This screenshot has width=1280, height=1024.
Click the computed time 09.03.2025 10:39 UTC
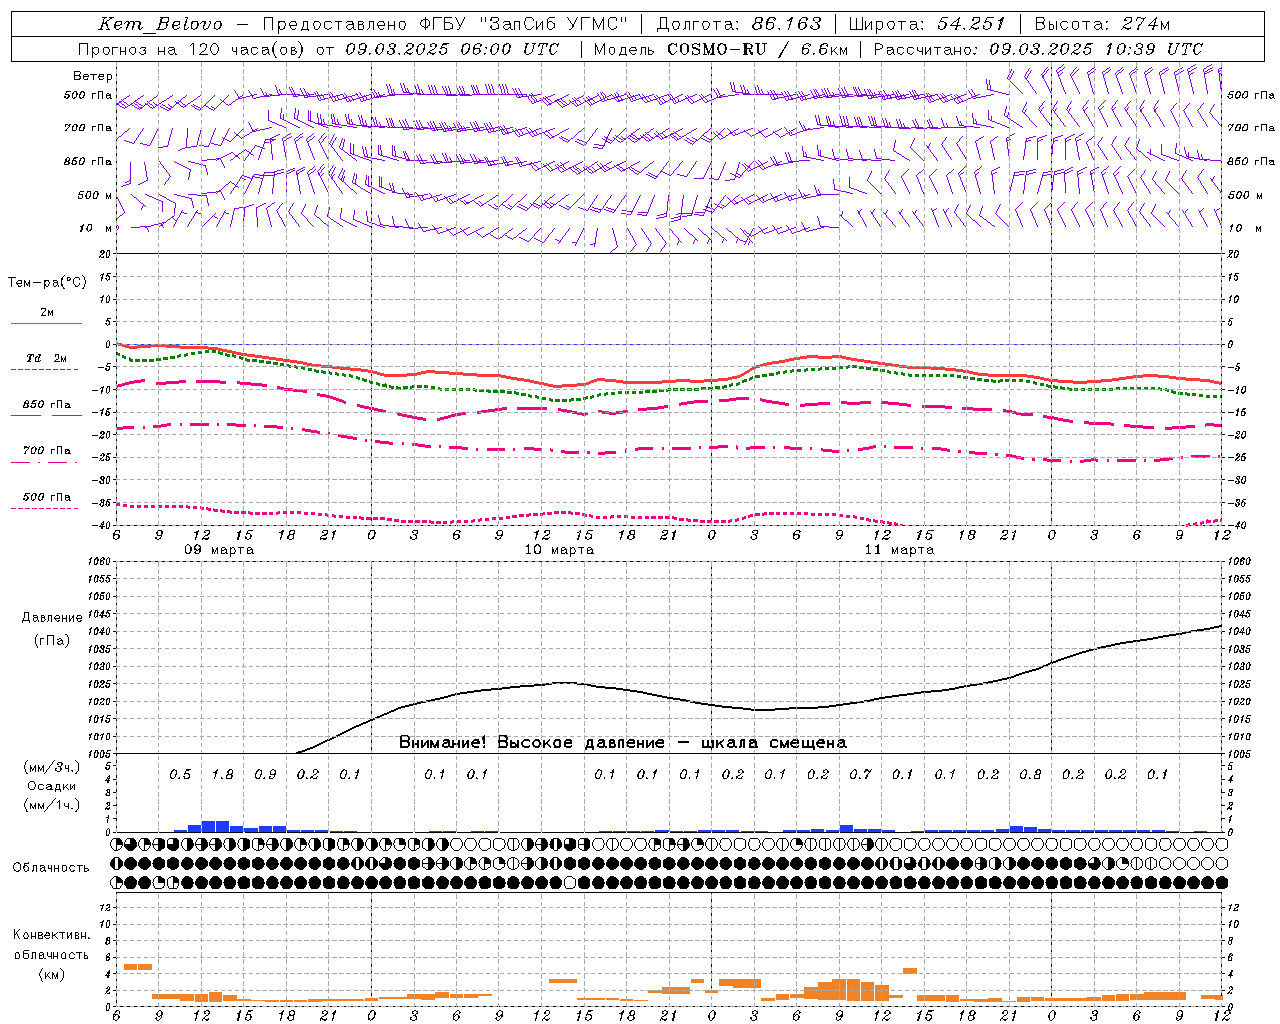click(x=1096, y=49)
